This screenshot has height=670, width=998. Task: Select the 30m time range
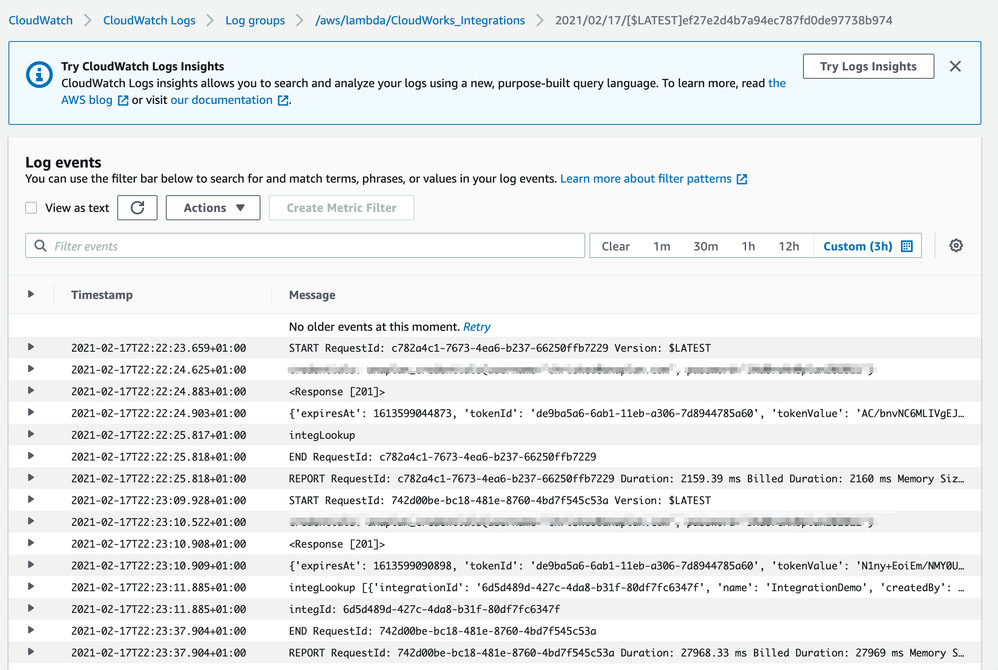pos(705,246)
